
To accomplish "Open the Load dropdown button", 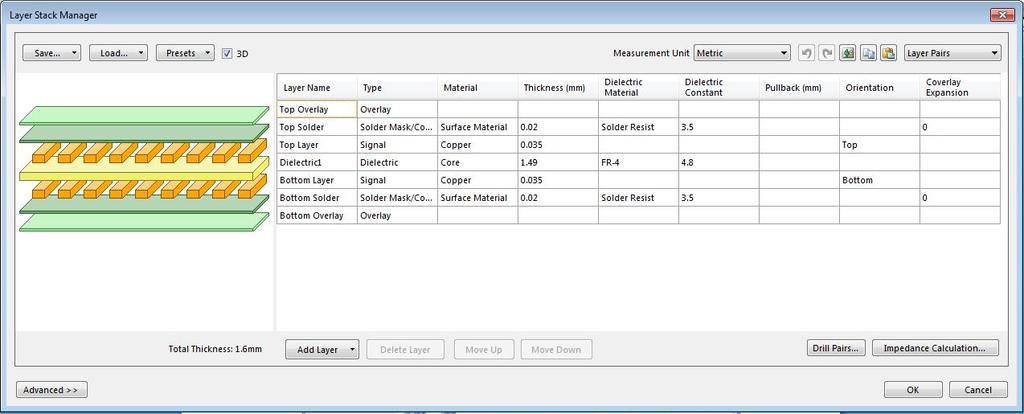I will click(x=118, y=53).
